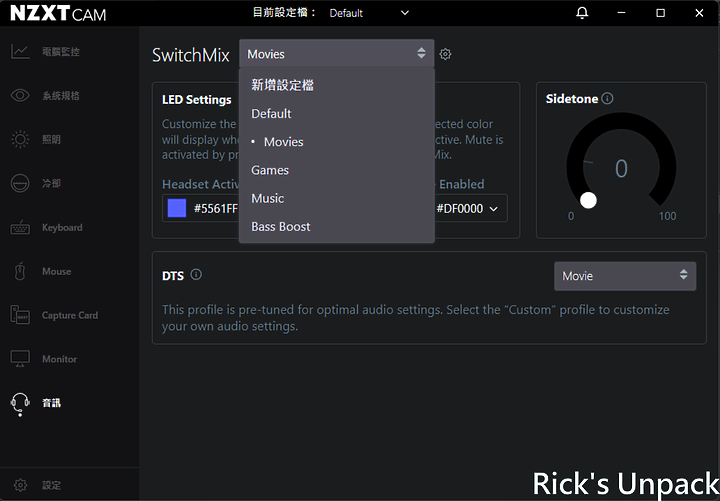This screenshot has width=720, height=501.
Task: Open the PC monitoring chart icon
Action: pos(20,51)
